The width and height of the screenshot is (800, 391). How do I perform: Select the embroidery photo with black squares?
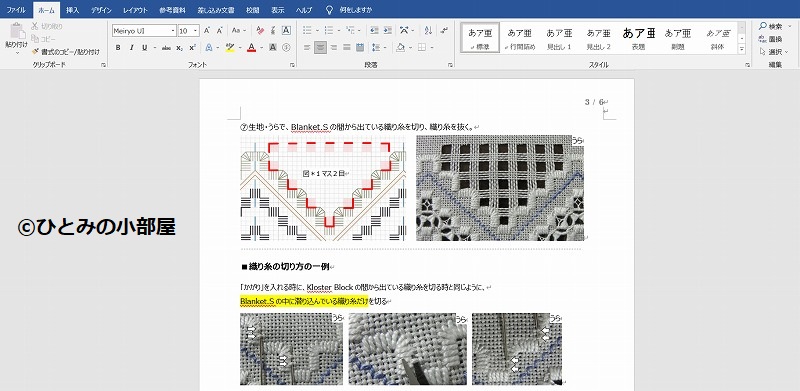point(500,188)
